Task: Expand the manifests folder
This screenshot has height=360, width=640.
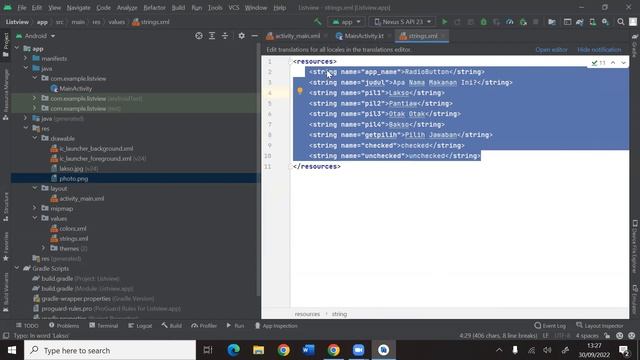Action: click(x=26, y=58)
